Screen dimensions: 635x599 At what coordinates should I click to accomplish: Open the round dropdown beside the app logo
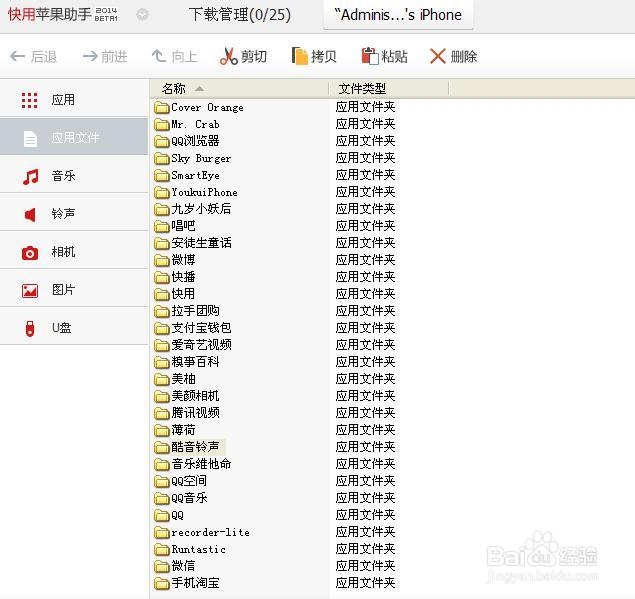coord(142,15)
